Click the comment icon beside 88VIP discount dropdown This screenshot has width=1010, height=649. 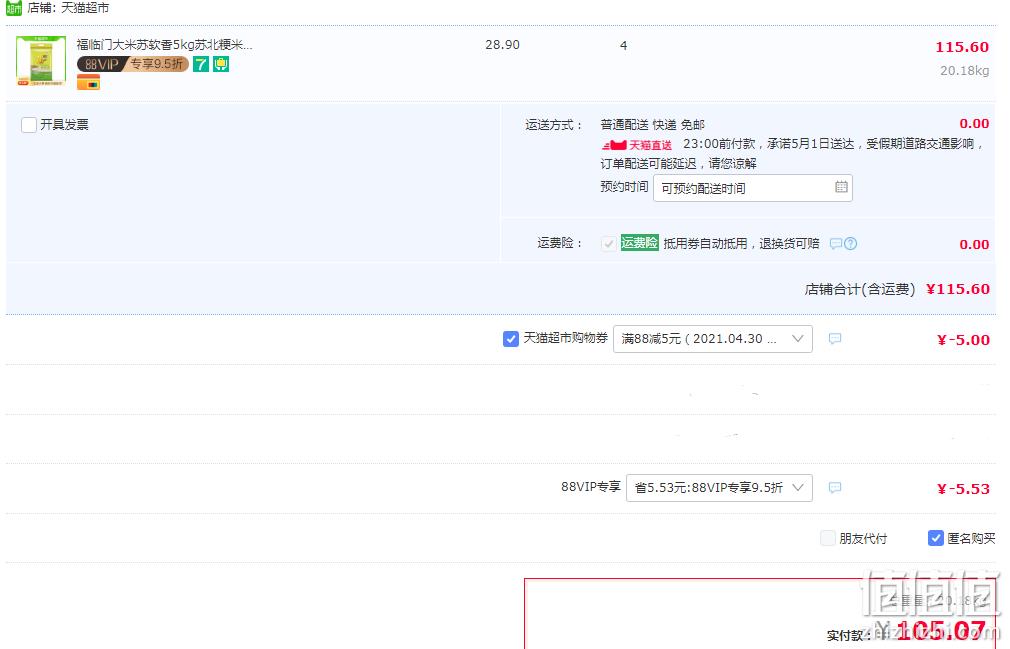coord(835,487)
